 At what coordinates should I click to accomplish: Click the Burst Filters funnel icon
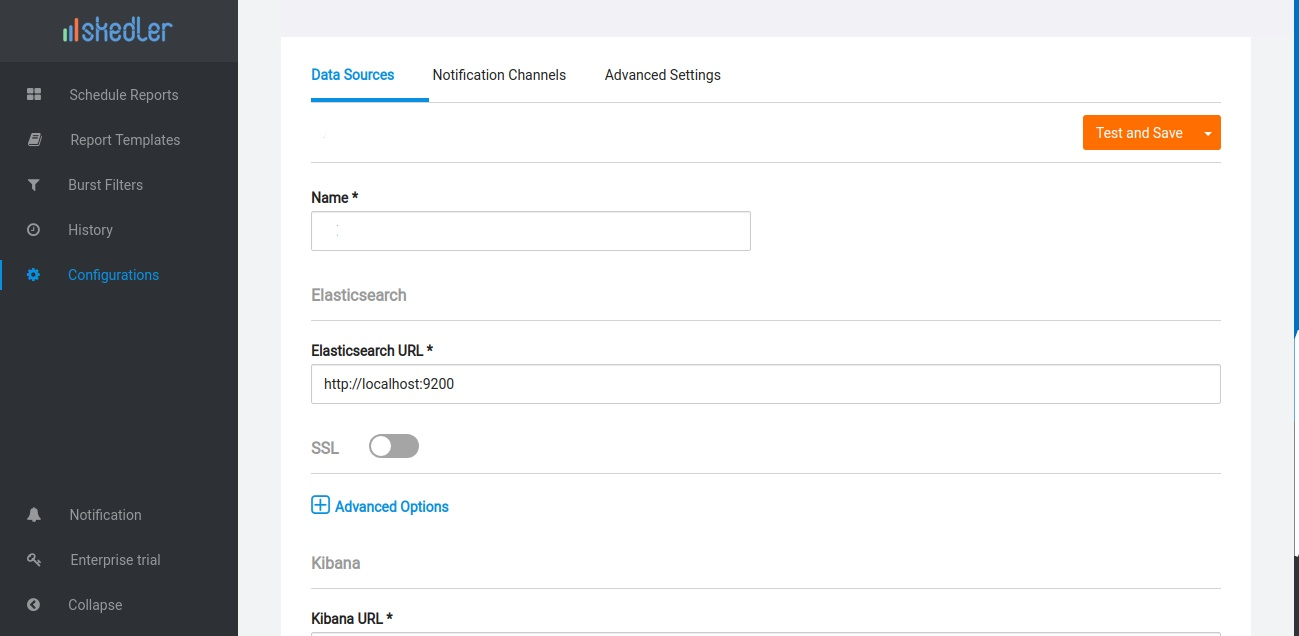[x=34, y=185]
